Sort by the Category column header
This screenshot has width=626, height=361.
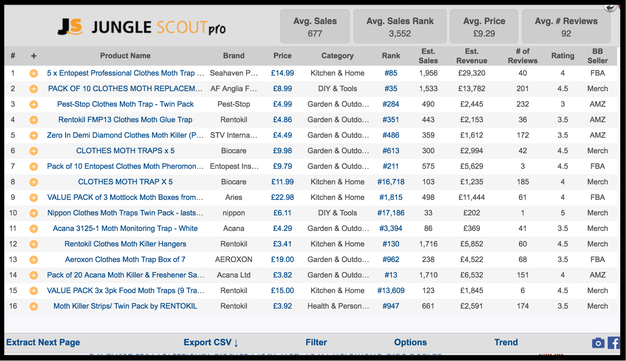pos(337,56)
